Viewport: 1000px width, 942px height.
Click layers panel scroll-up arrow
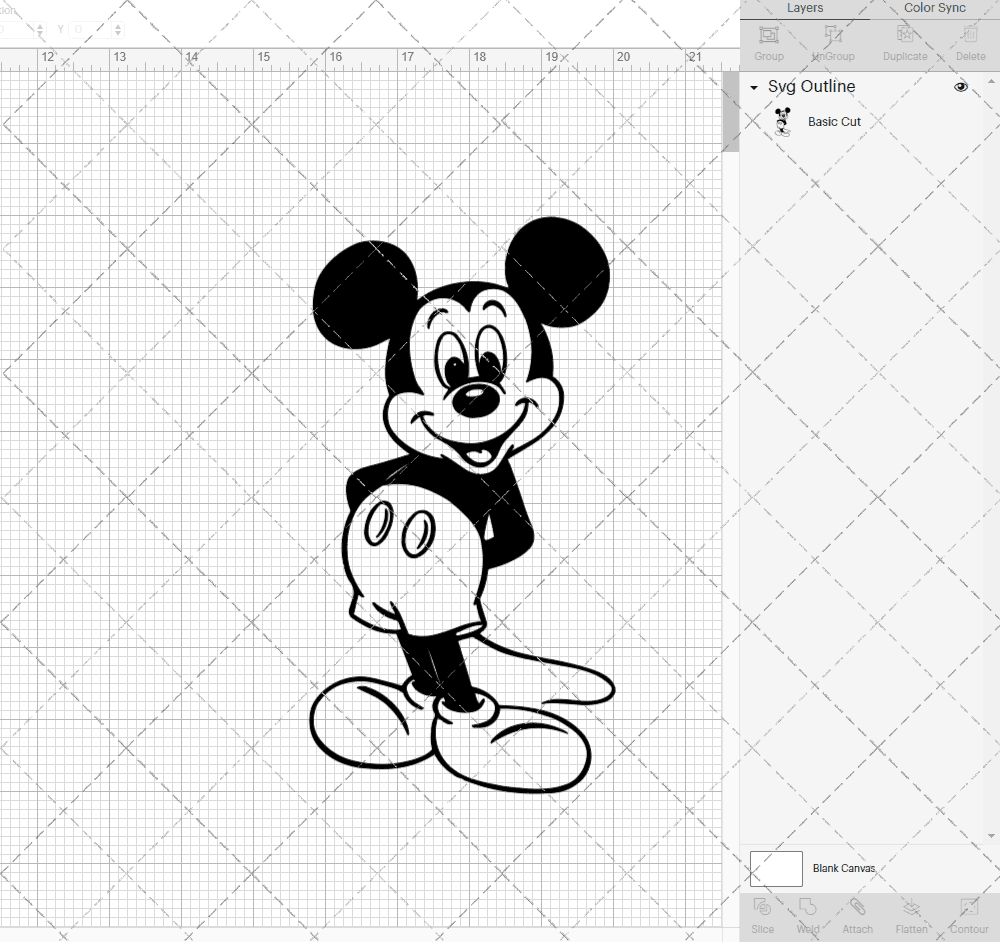coord(991,82)
